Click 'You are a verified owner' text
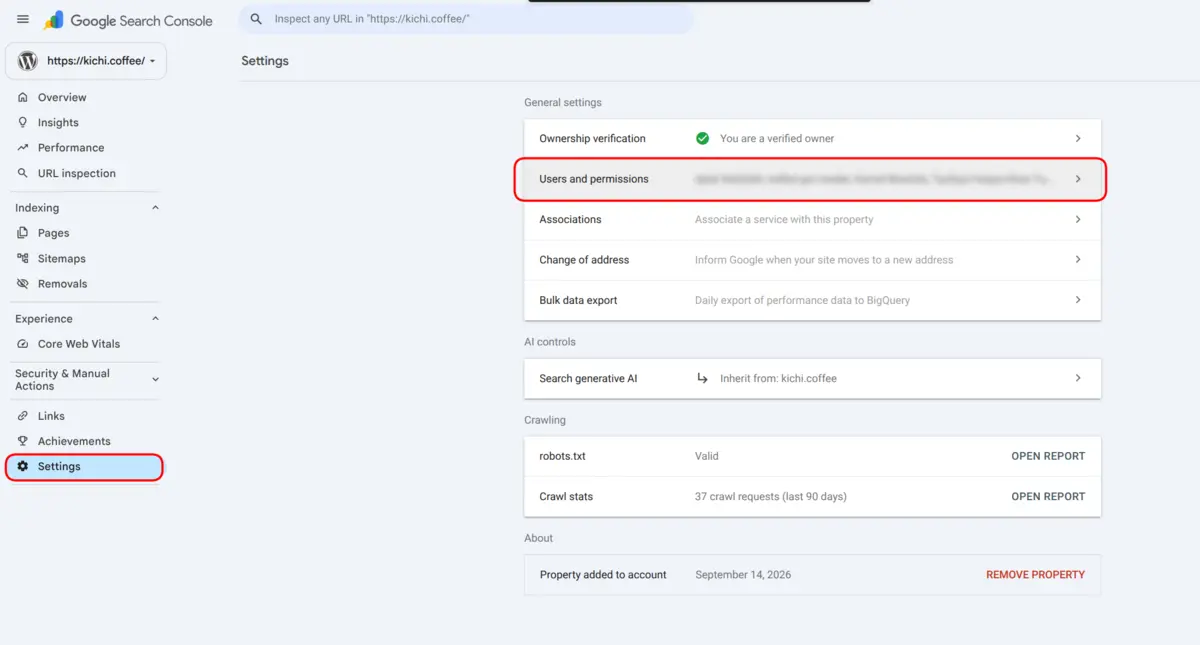The image size is (1200, 645). (x=777, y=138)
